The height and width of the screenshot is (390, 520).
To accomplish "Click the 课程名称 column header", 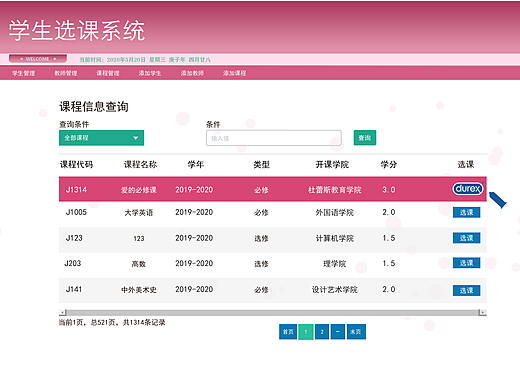I will click(x=140, y=164).
